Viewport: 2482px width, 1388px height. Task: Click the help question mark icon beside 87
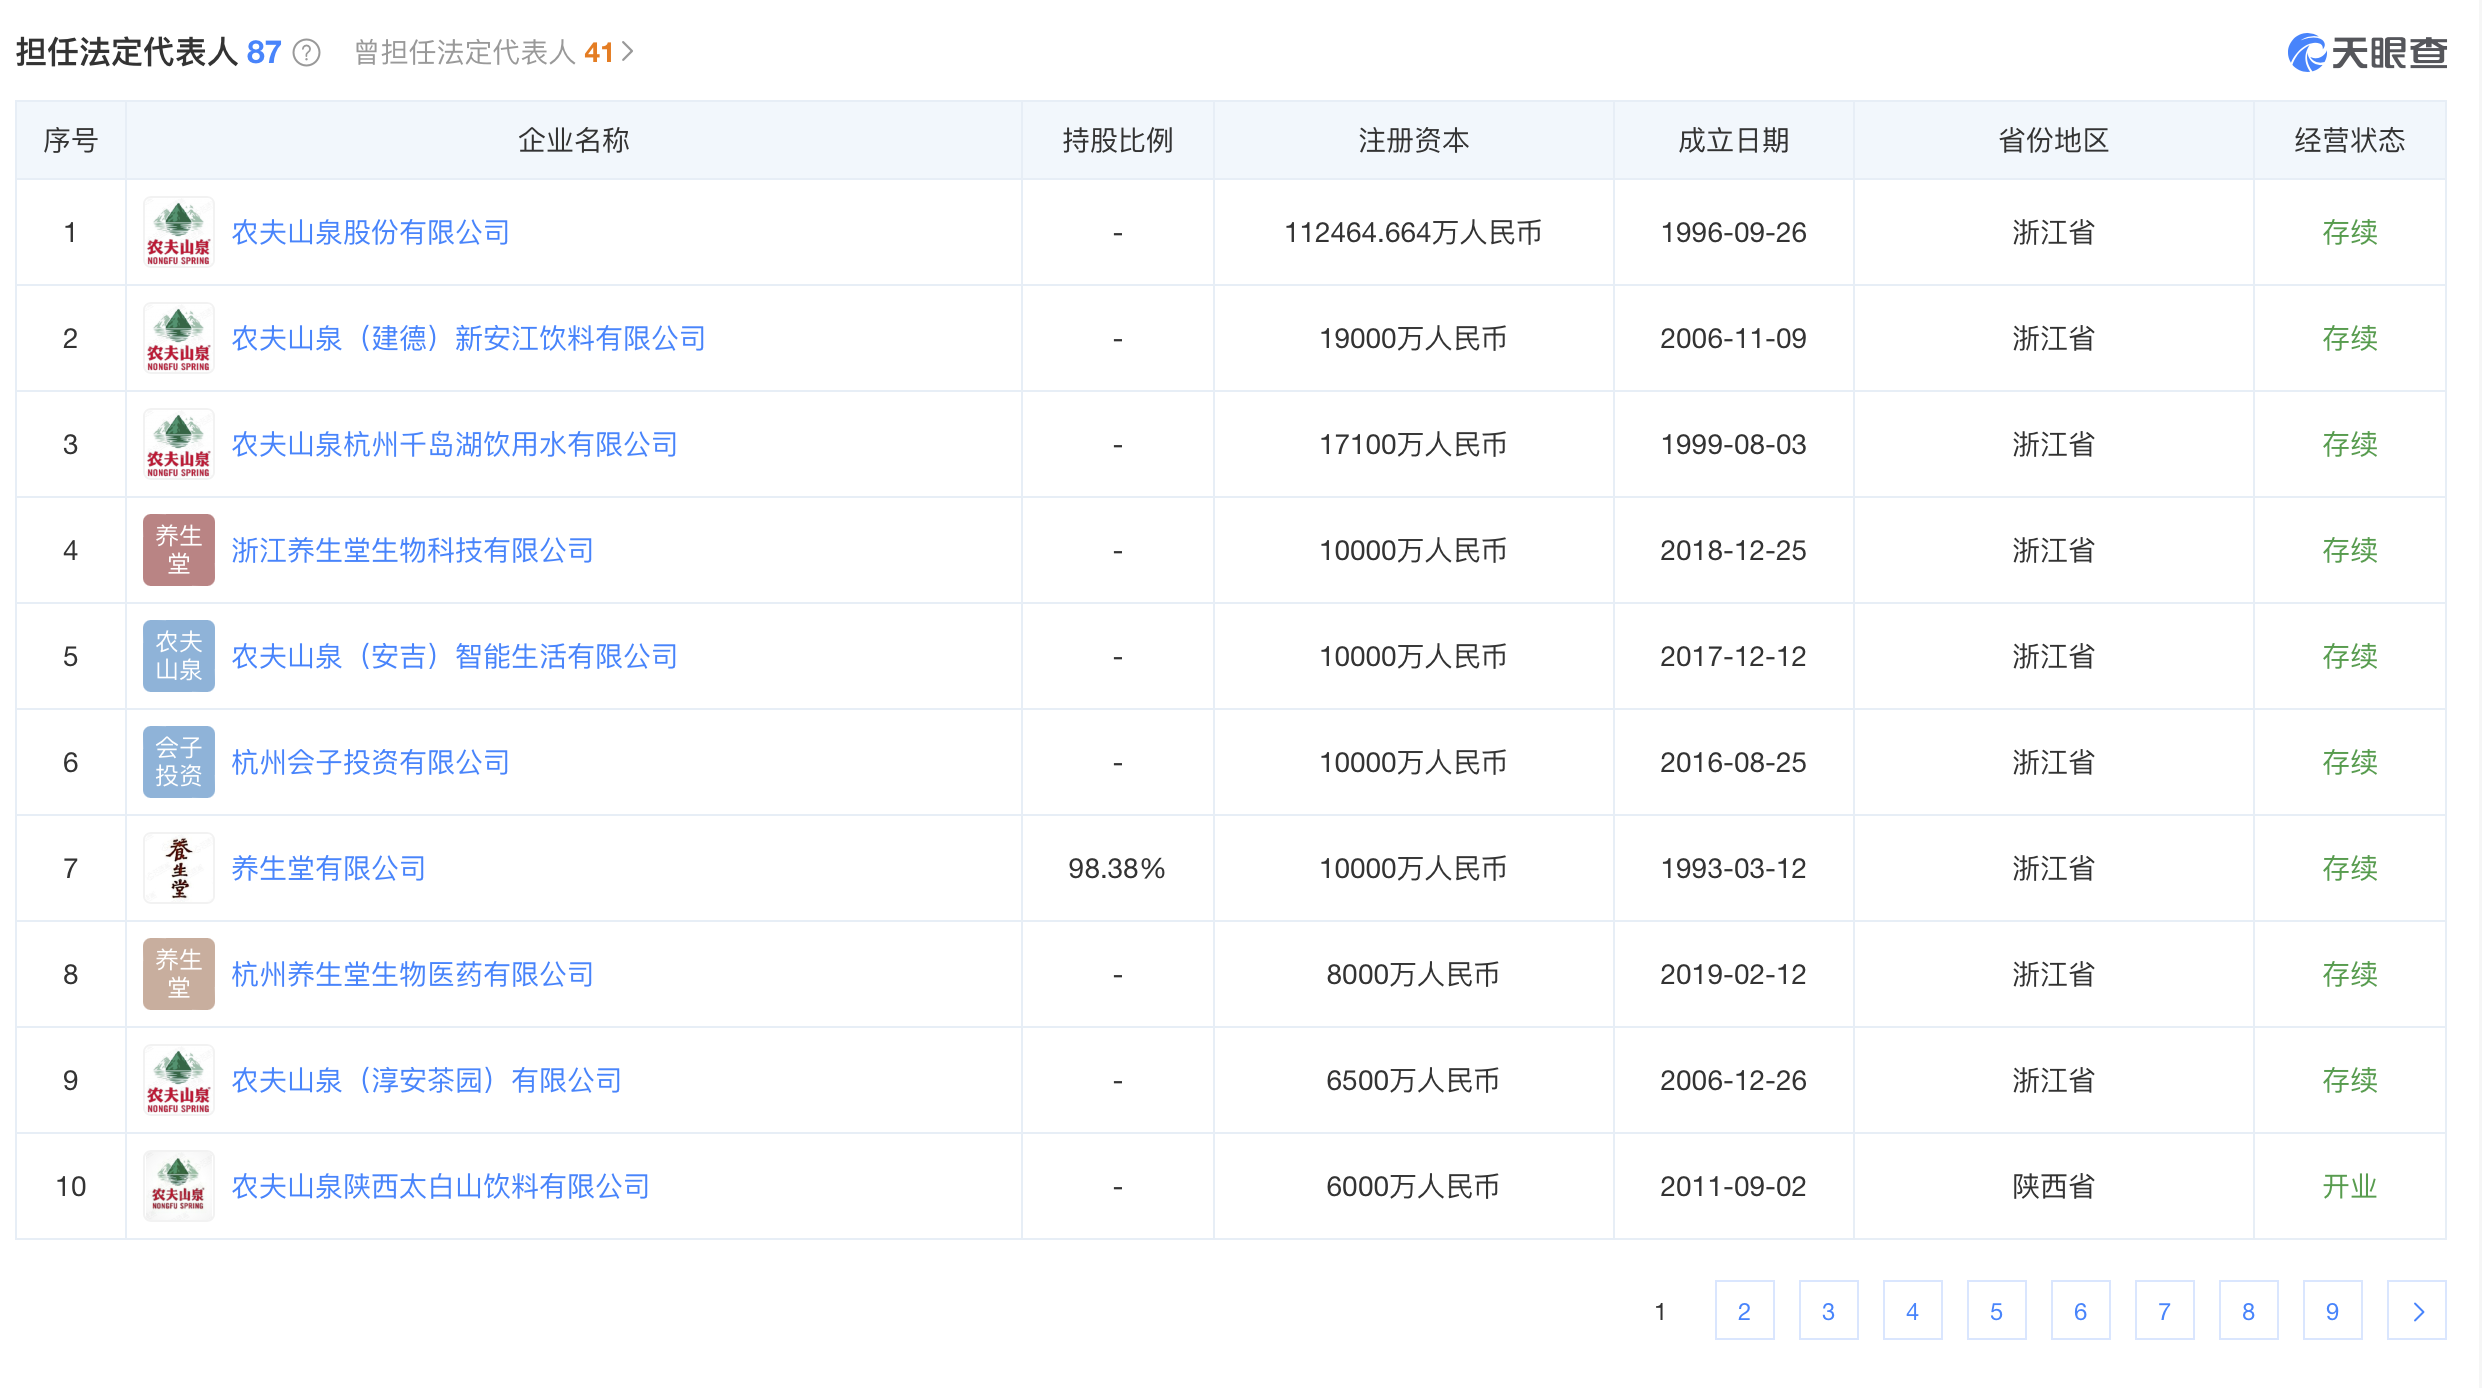(x=306, y=53)
